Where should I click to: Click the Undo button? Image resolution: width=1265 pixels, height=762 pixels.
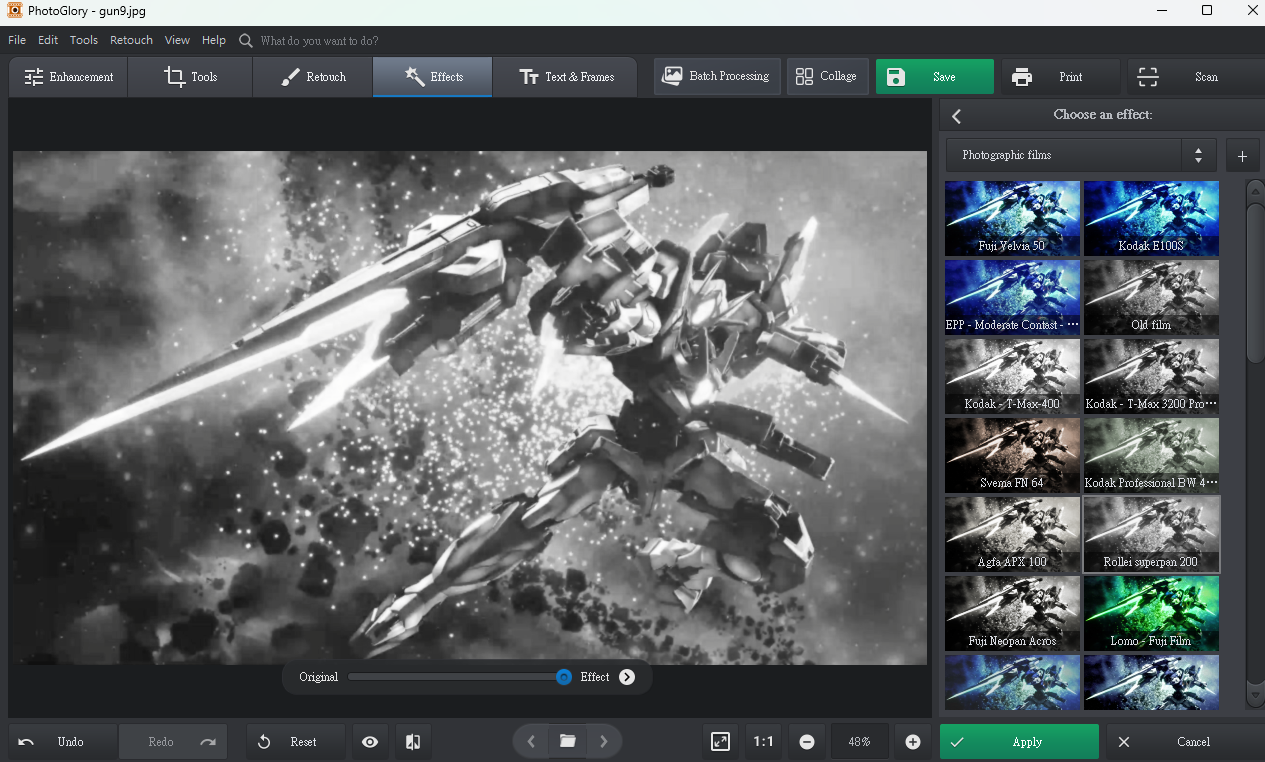pos(62,742)
